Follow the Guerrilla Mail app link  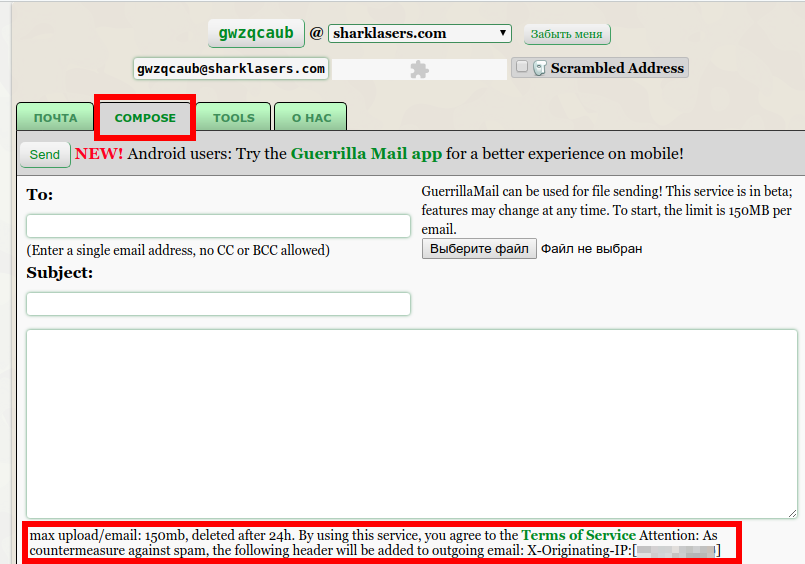[x=366, y=154]
